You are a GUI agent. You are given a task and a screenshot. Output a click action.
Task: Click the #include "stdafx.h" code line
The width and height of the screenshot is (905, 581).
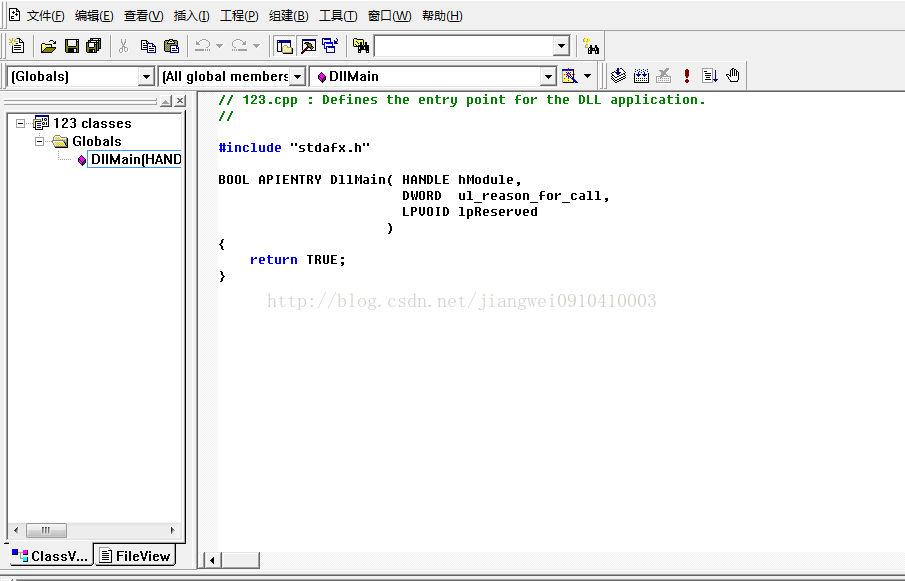pos(294,148)
